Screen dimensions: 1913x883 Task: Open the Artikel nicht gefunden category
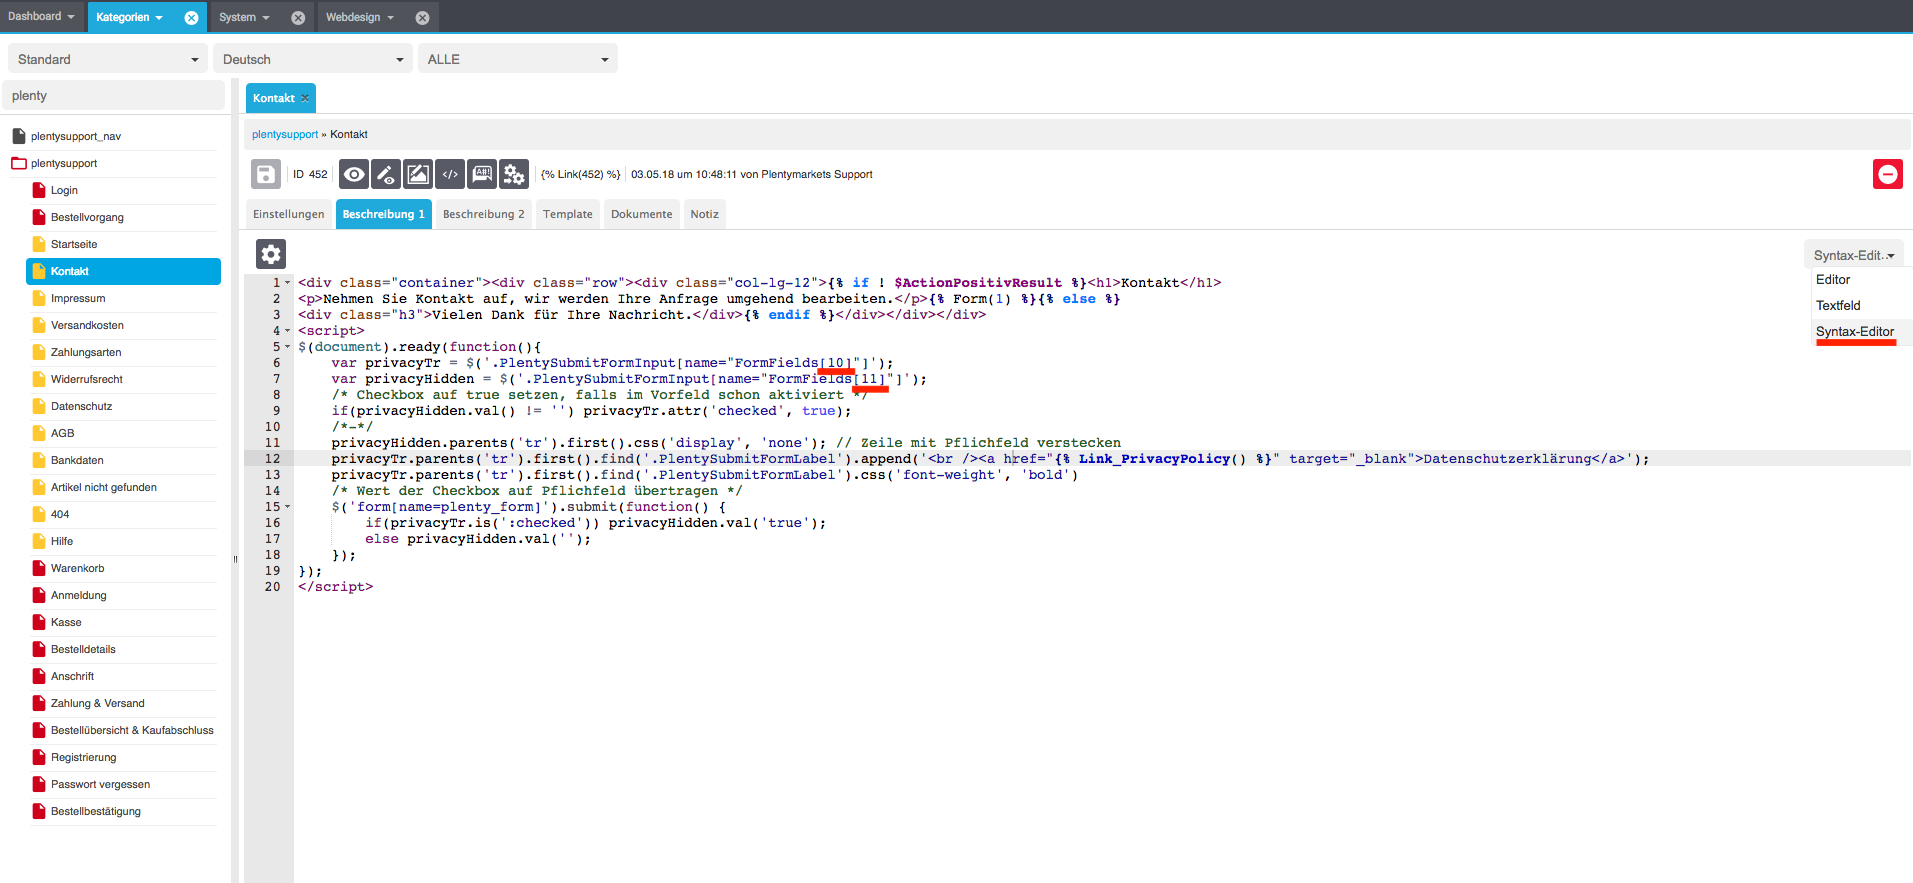coord(104,487)
